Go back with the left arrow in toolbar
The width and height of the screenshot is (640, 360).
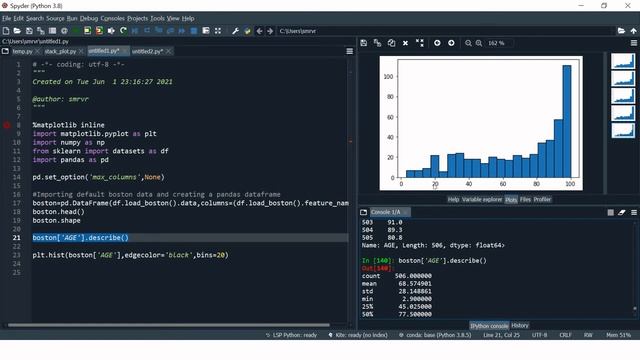pos(259,31)
